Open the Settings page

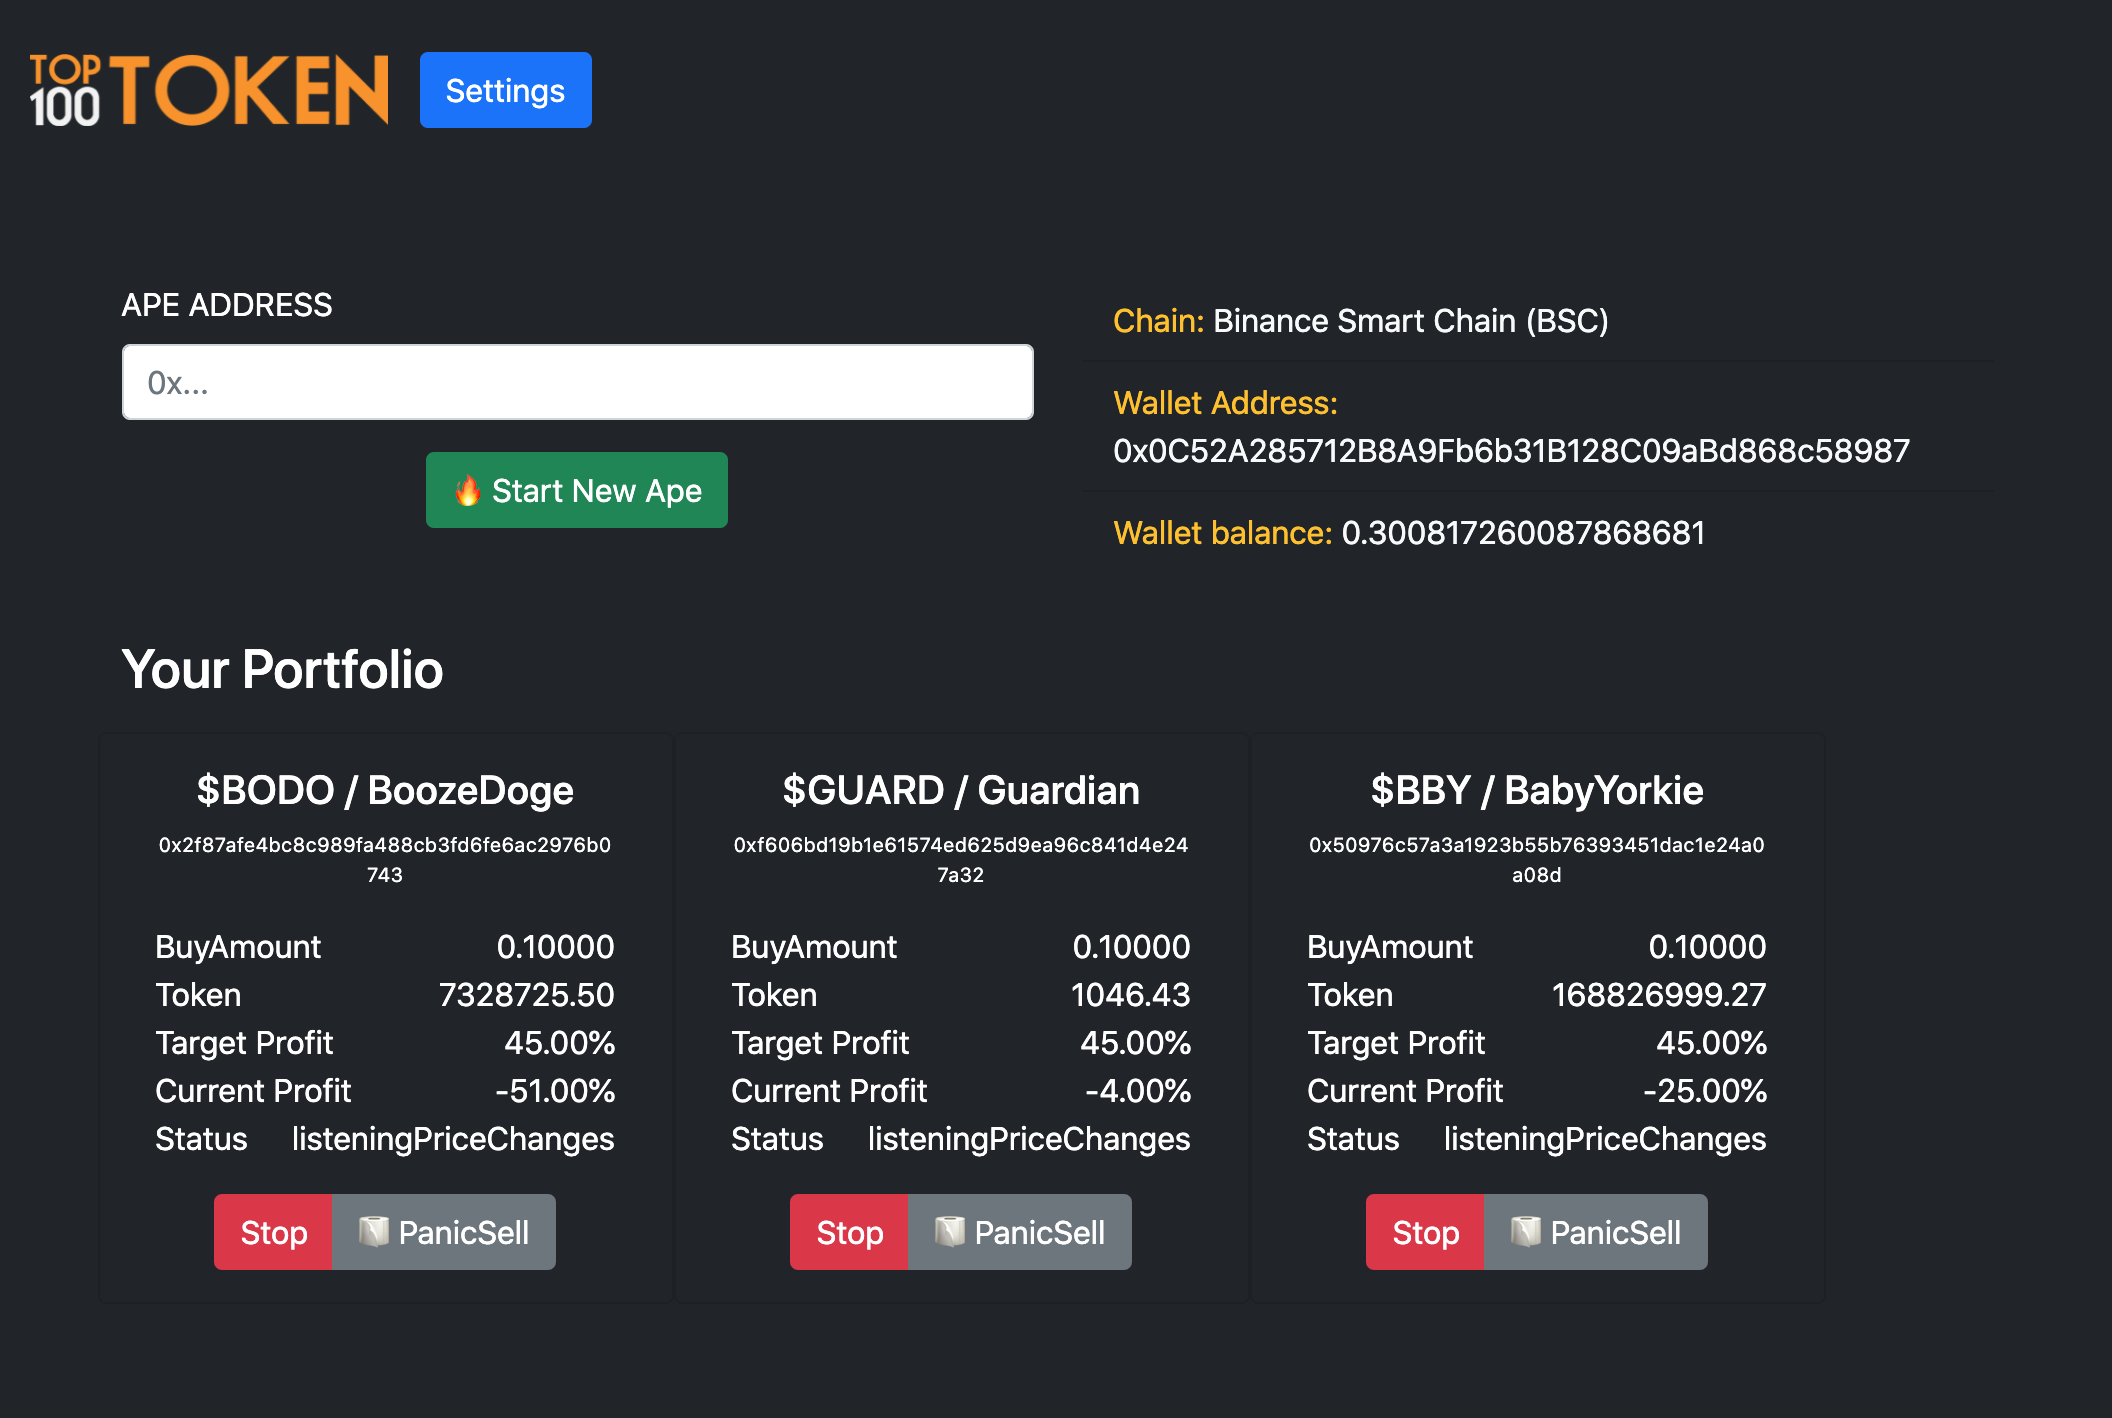(x=505, y=90)
